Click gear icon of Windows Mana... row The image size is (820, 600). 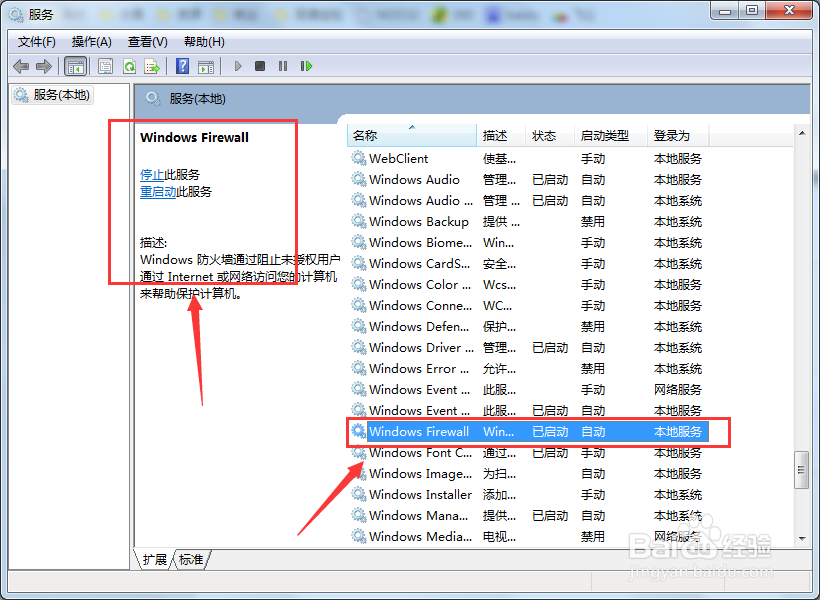point(358,515)
